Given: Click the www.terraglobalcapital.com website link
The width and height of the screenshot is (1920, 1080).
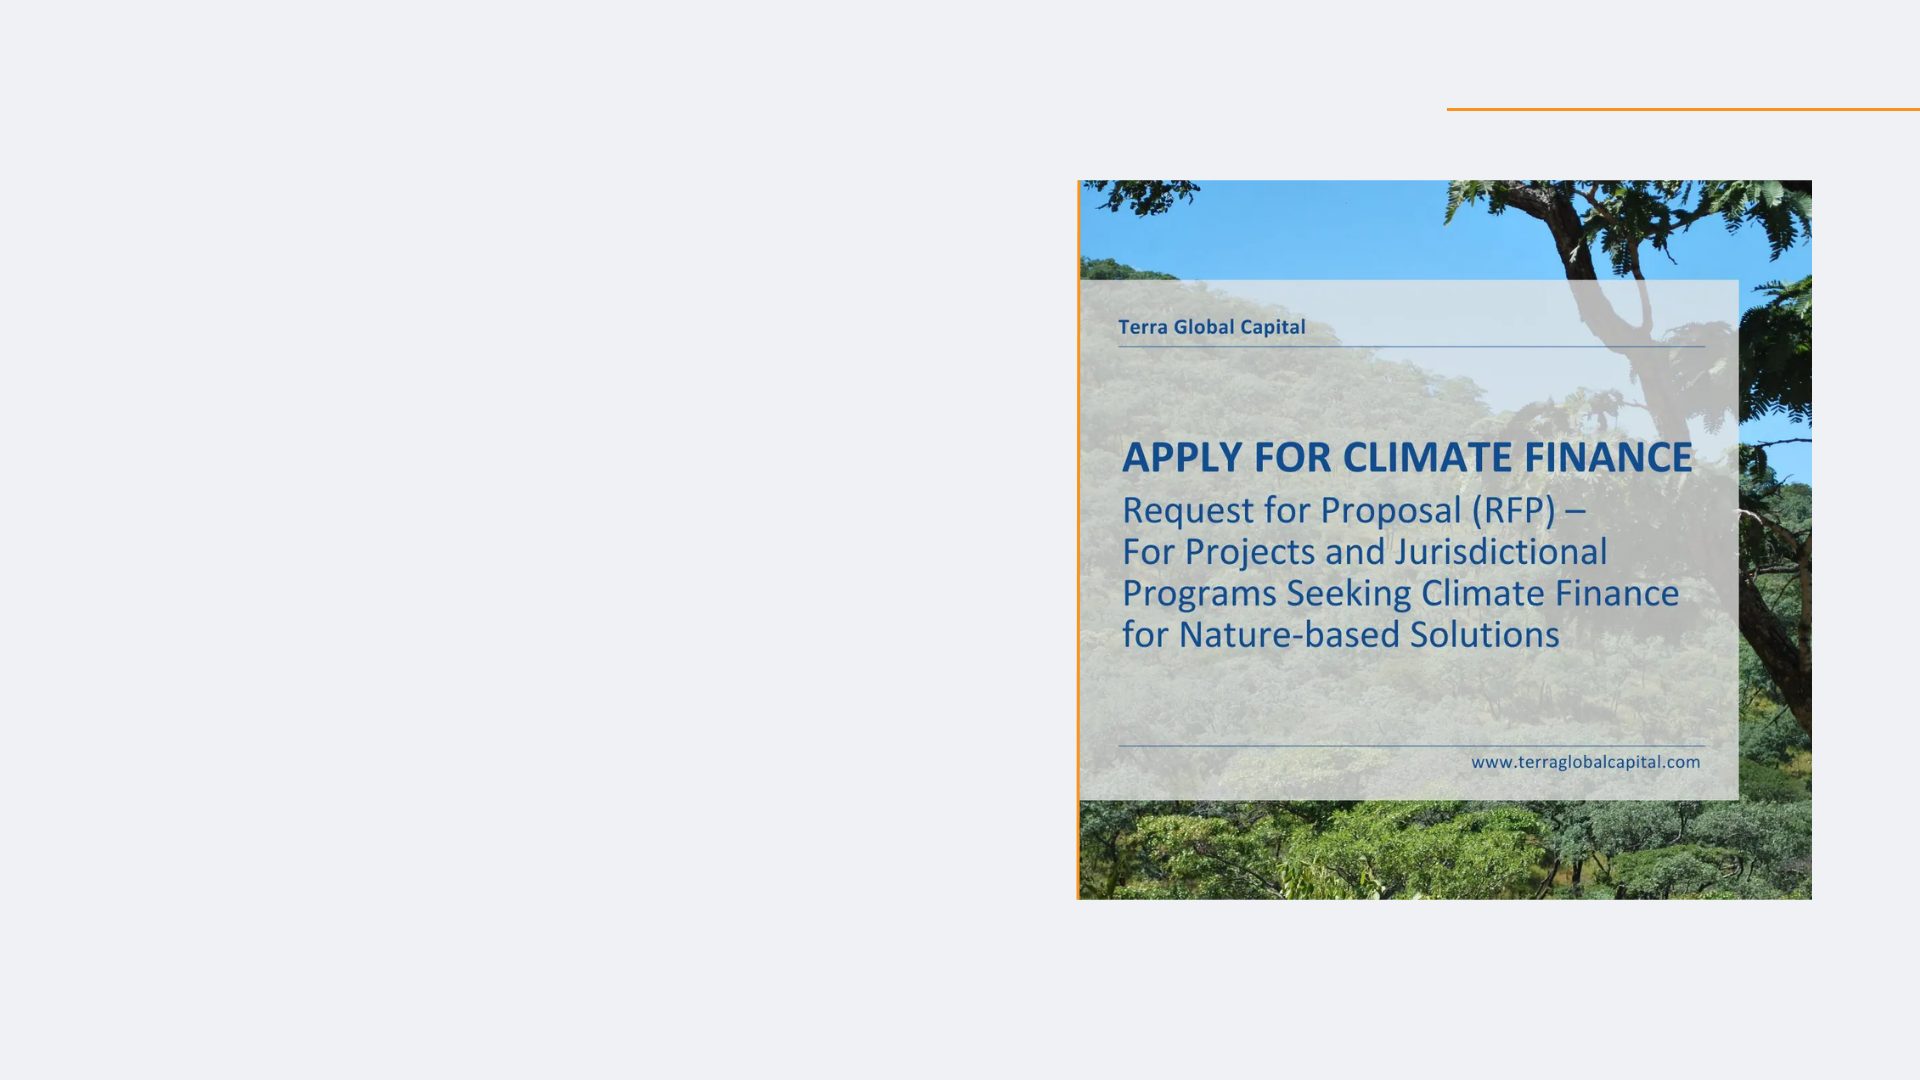Looking at the screenshot, I should [x=1585, y=762].
